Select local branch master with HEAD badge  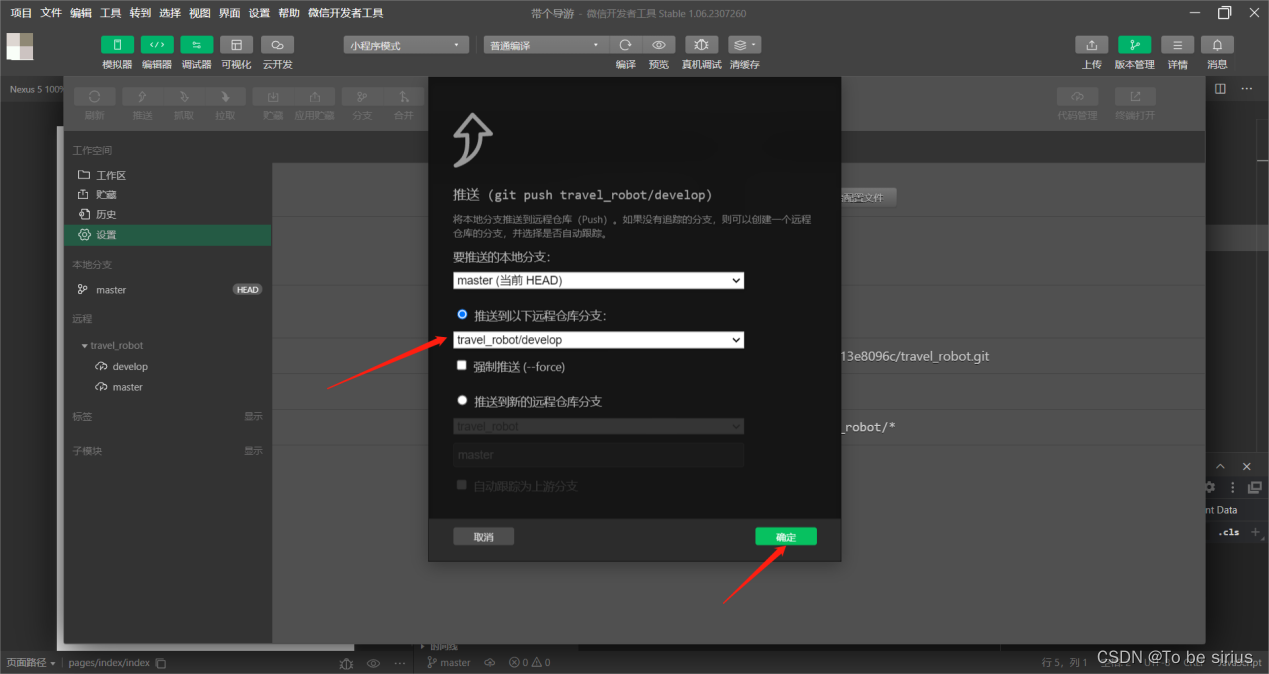click(x=167, y=290)
